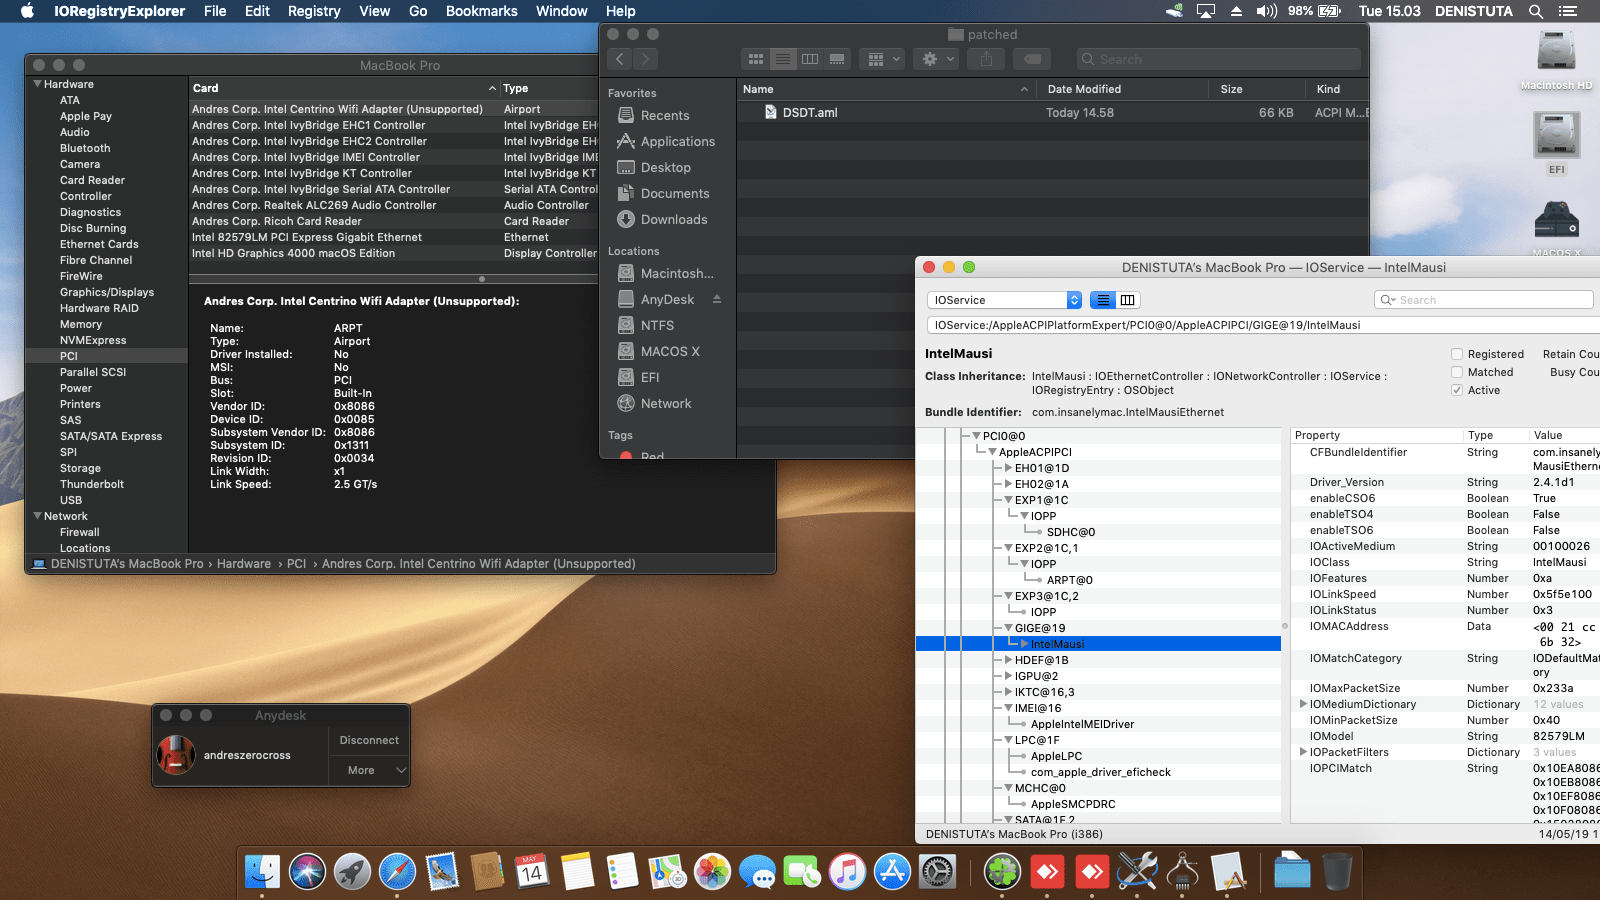Open the Registry menu
The image size is (1600, 900).
(314, 11)
